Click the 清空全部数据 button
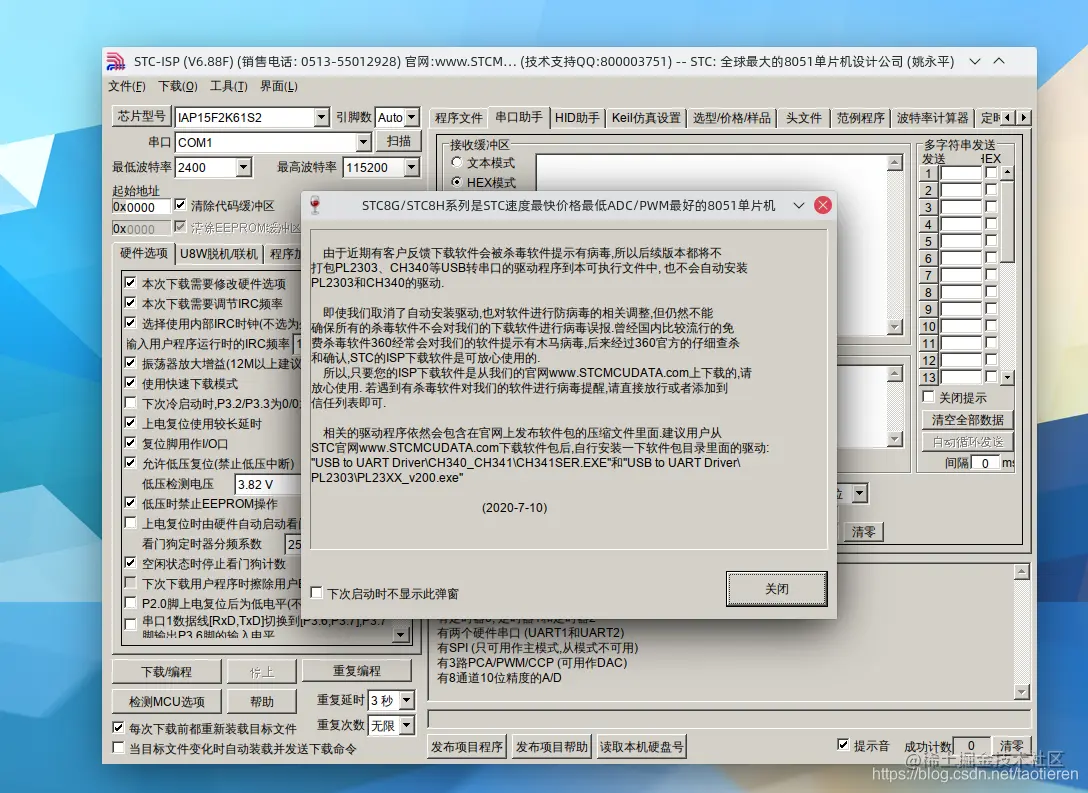The width and height of the screenshot is (1088, 793). click(967, 420)
